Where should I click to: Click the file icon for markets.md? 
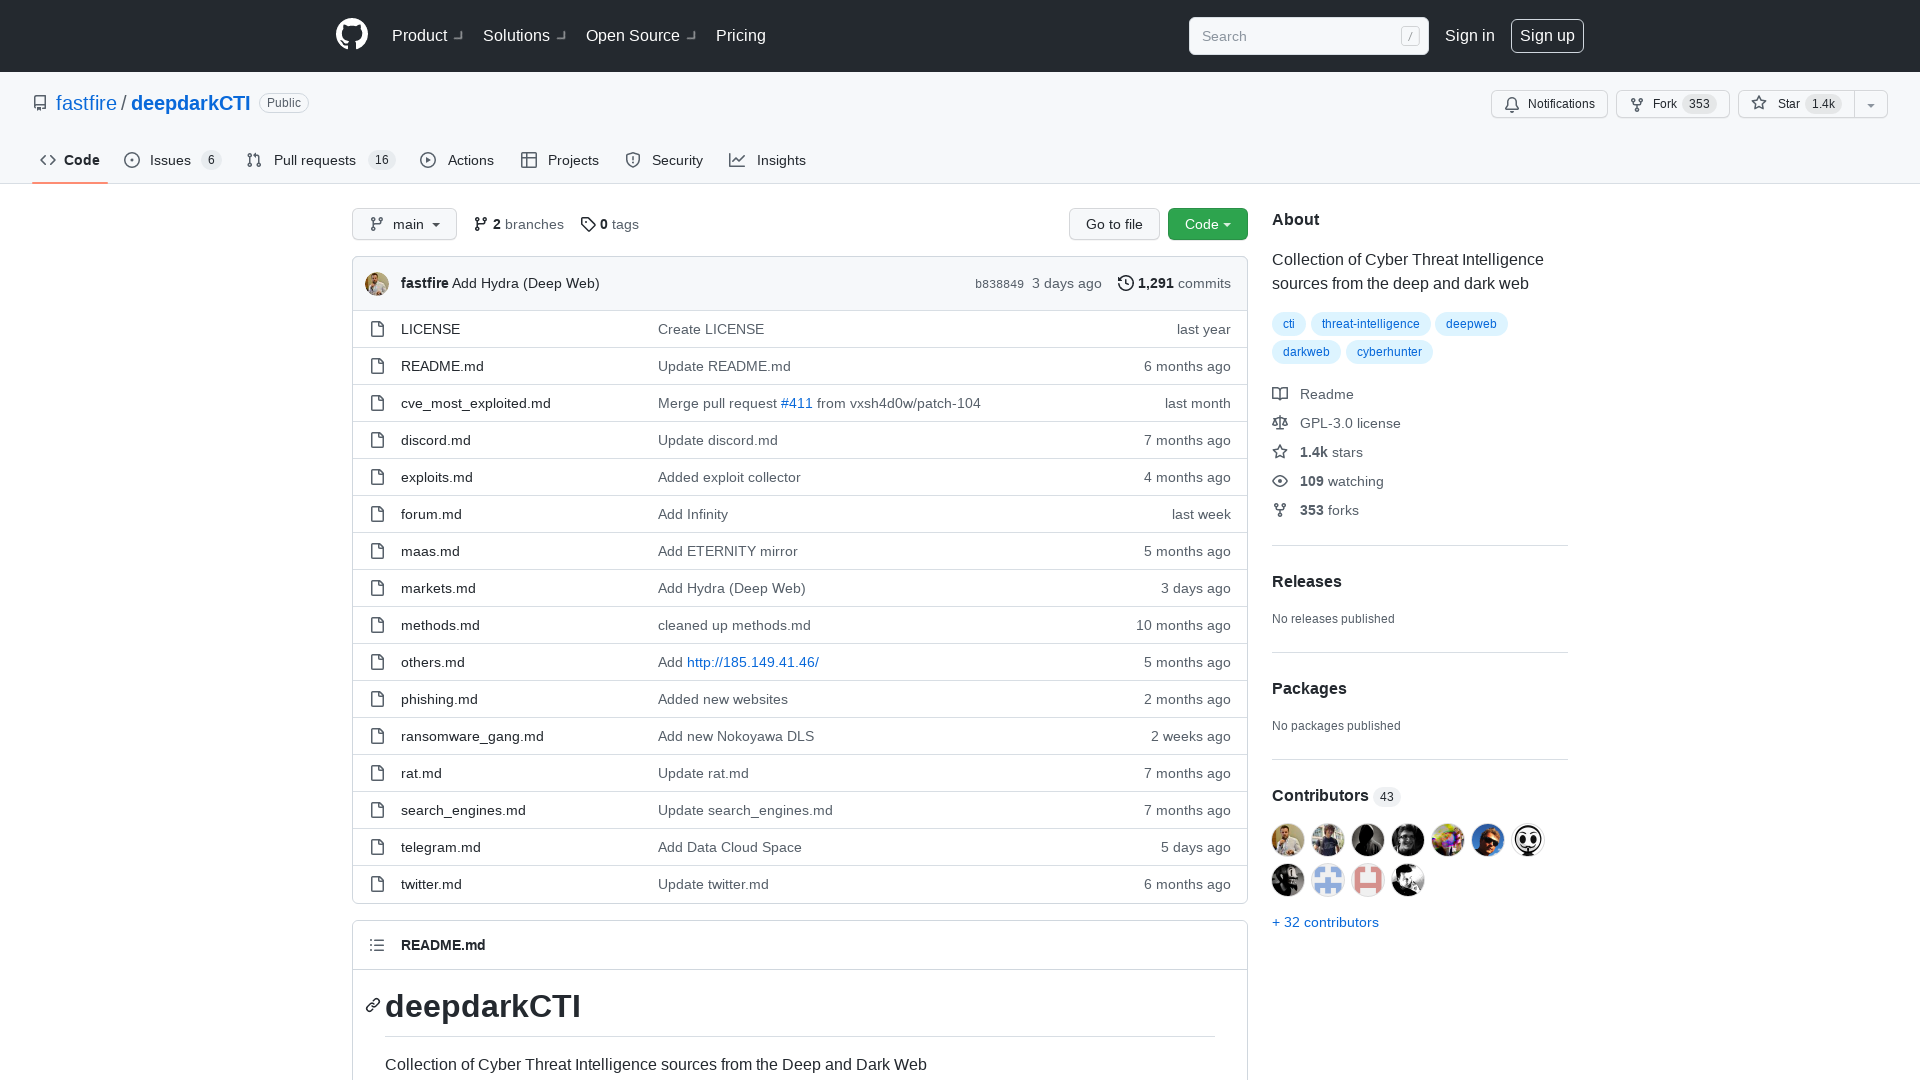click(377, 588)
